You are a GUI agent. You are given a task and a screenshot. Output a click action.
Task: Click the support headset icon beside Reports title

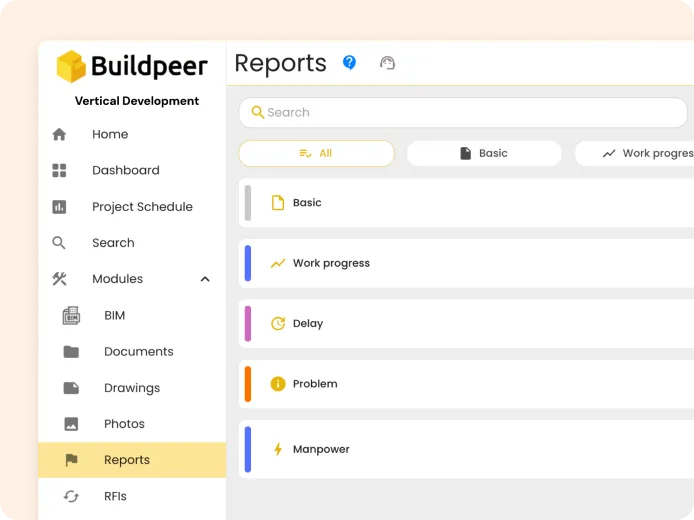point(387,63)
